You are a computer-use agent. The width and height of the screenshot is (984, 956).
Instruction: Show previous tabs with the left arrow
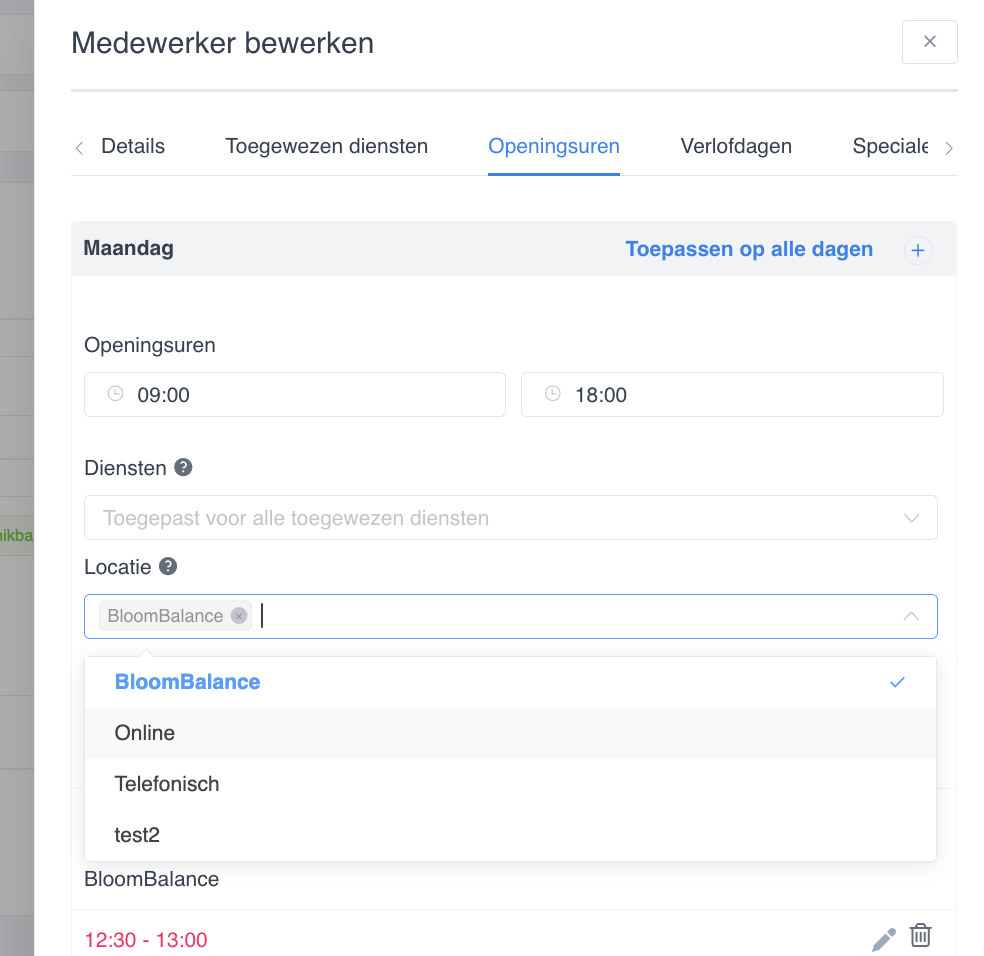click(x=79, y=148)
